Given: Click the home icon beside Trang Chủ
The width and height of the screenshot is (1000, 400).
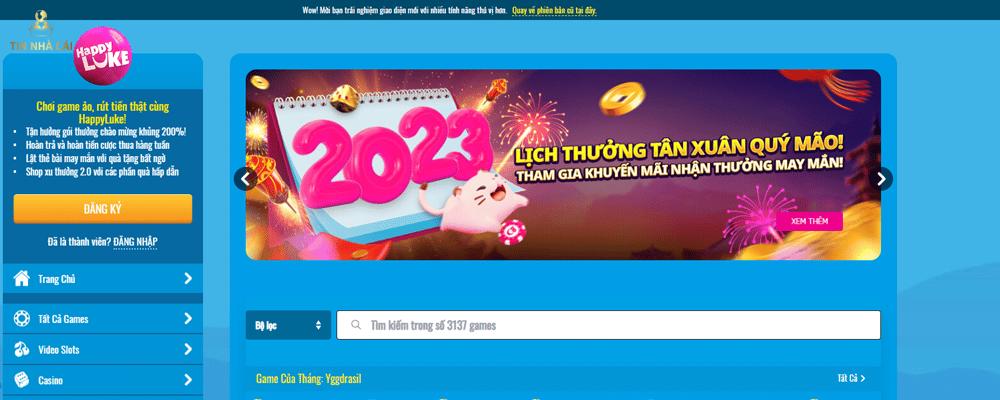Looking at the screenshot, I should pos(22,279).
